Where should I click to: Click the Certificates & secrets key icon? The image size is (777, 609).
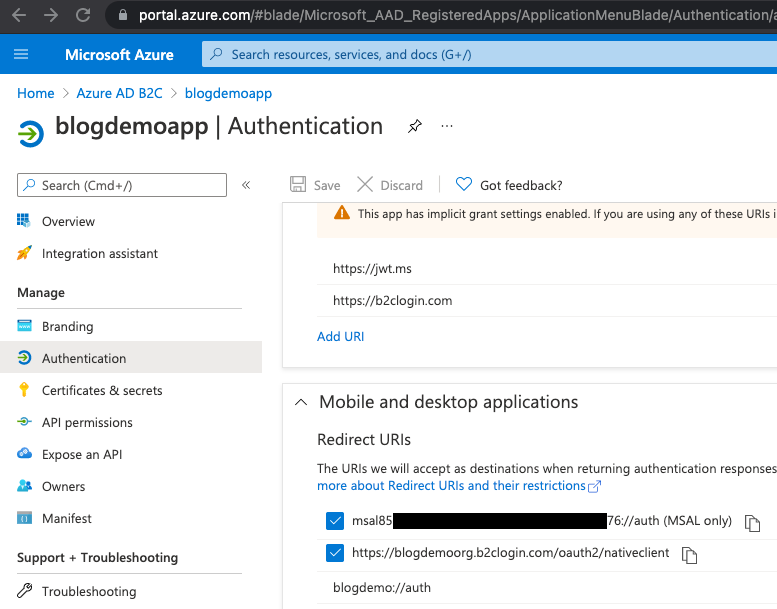click(24, 389)
